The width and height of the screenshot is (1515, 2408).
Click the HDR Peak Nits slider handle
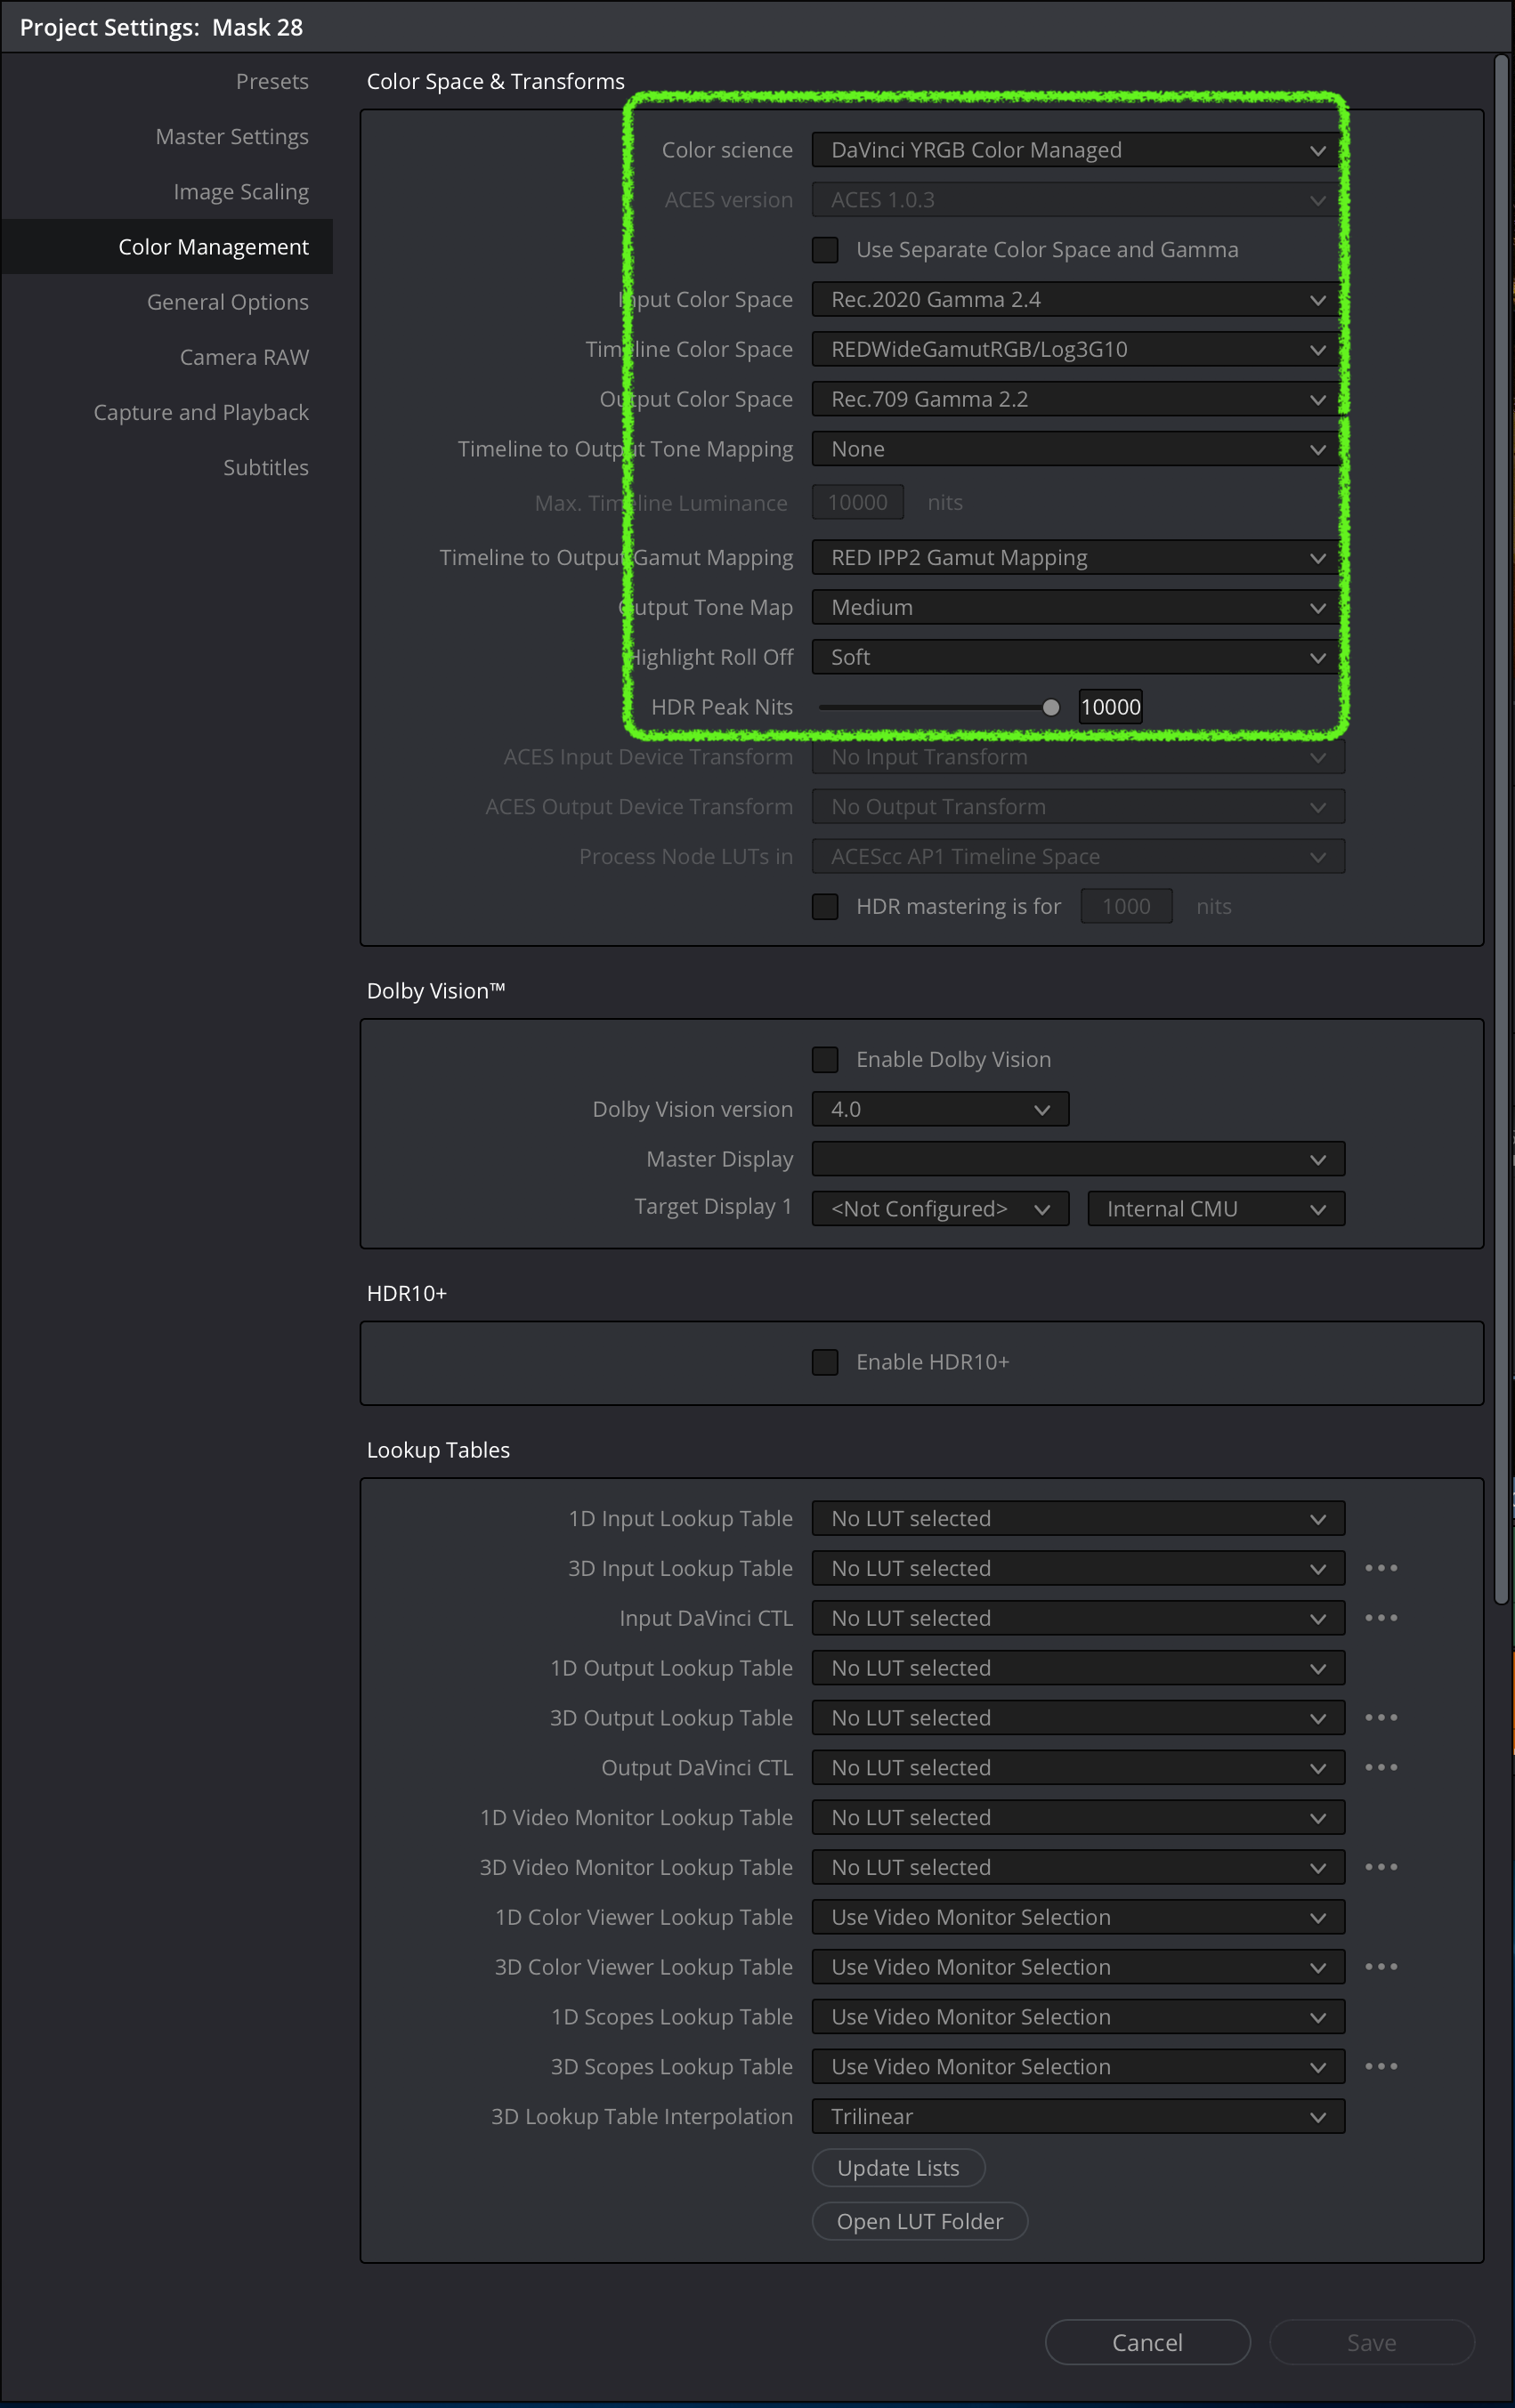(1051, 707)
